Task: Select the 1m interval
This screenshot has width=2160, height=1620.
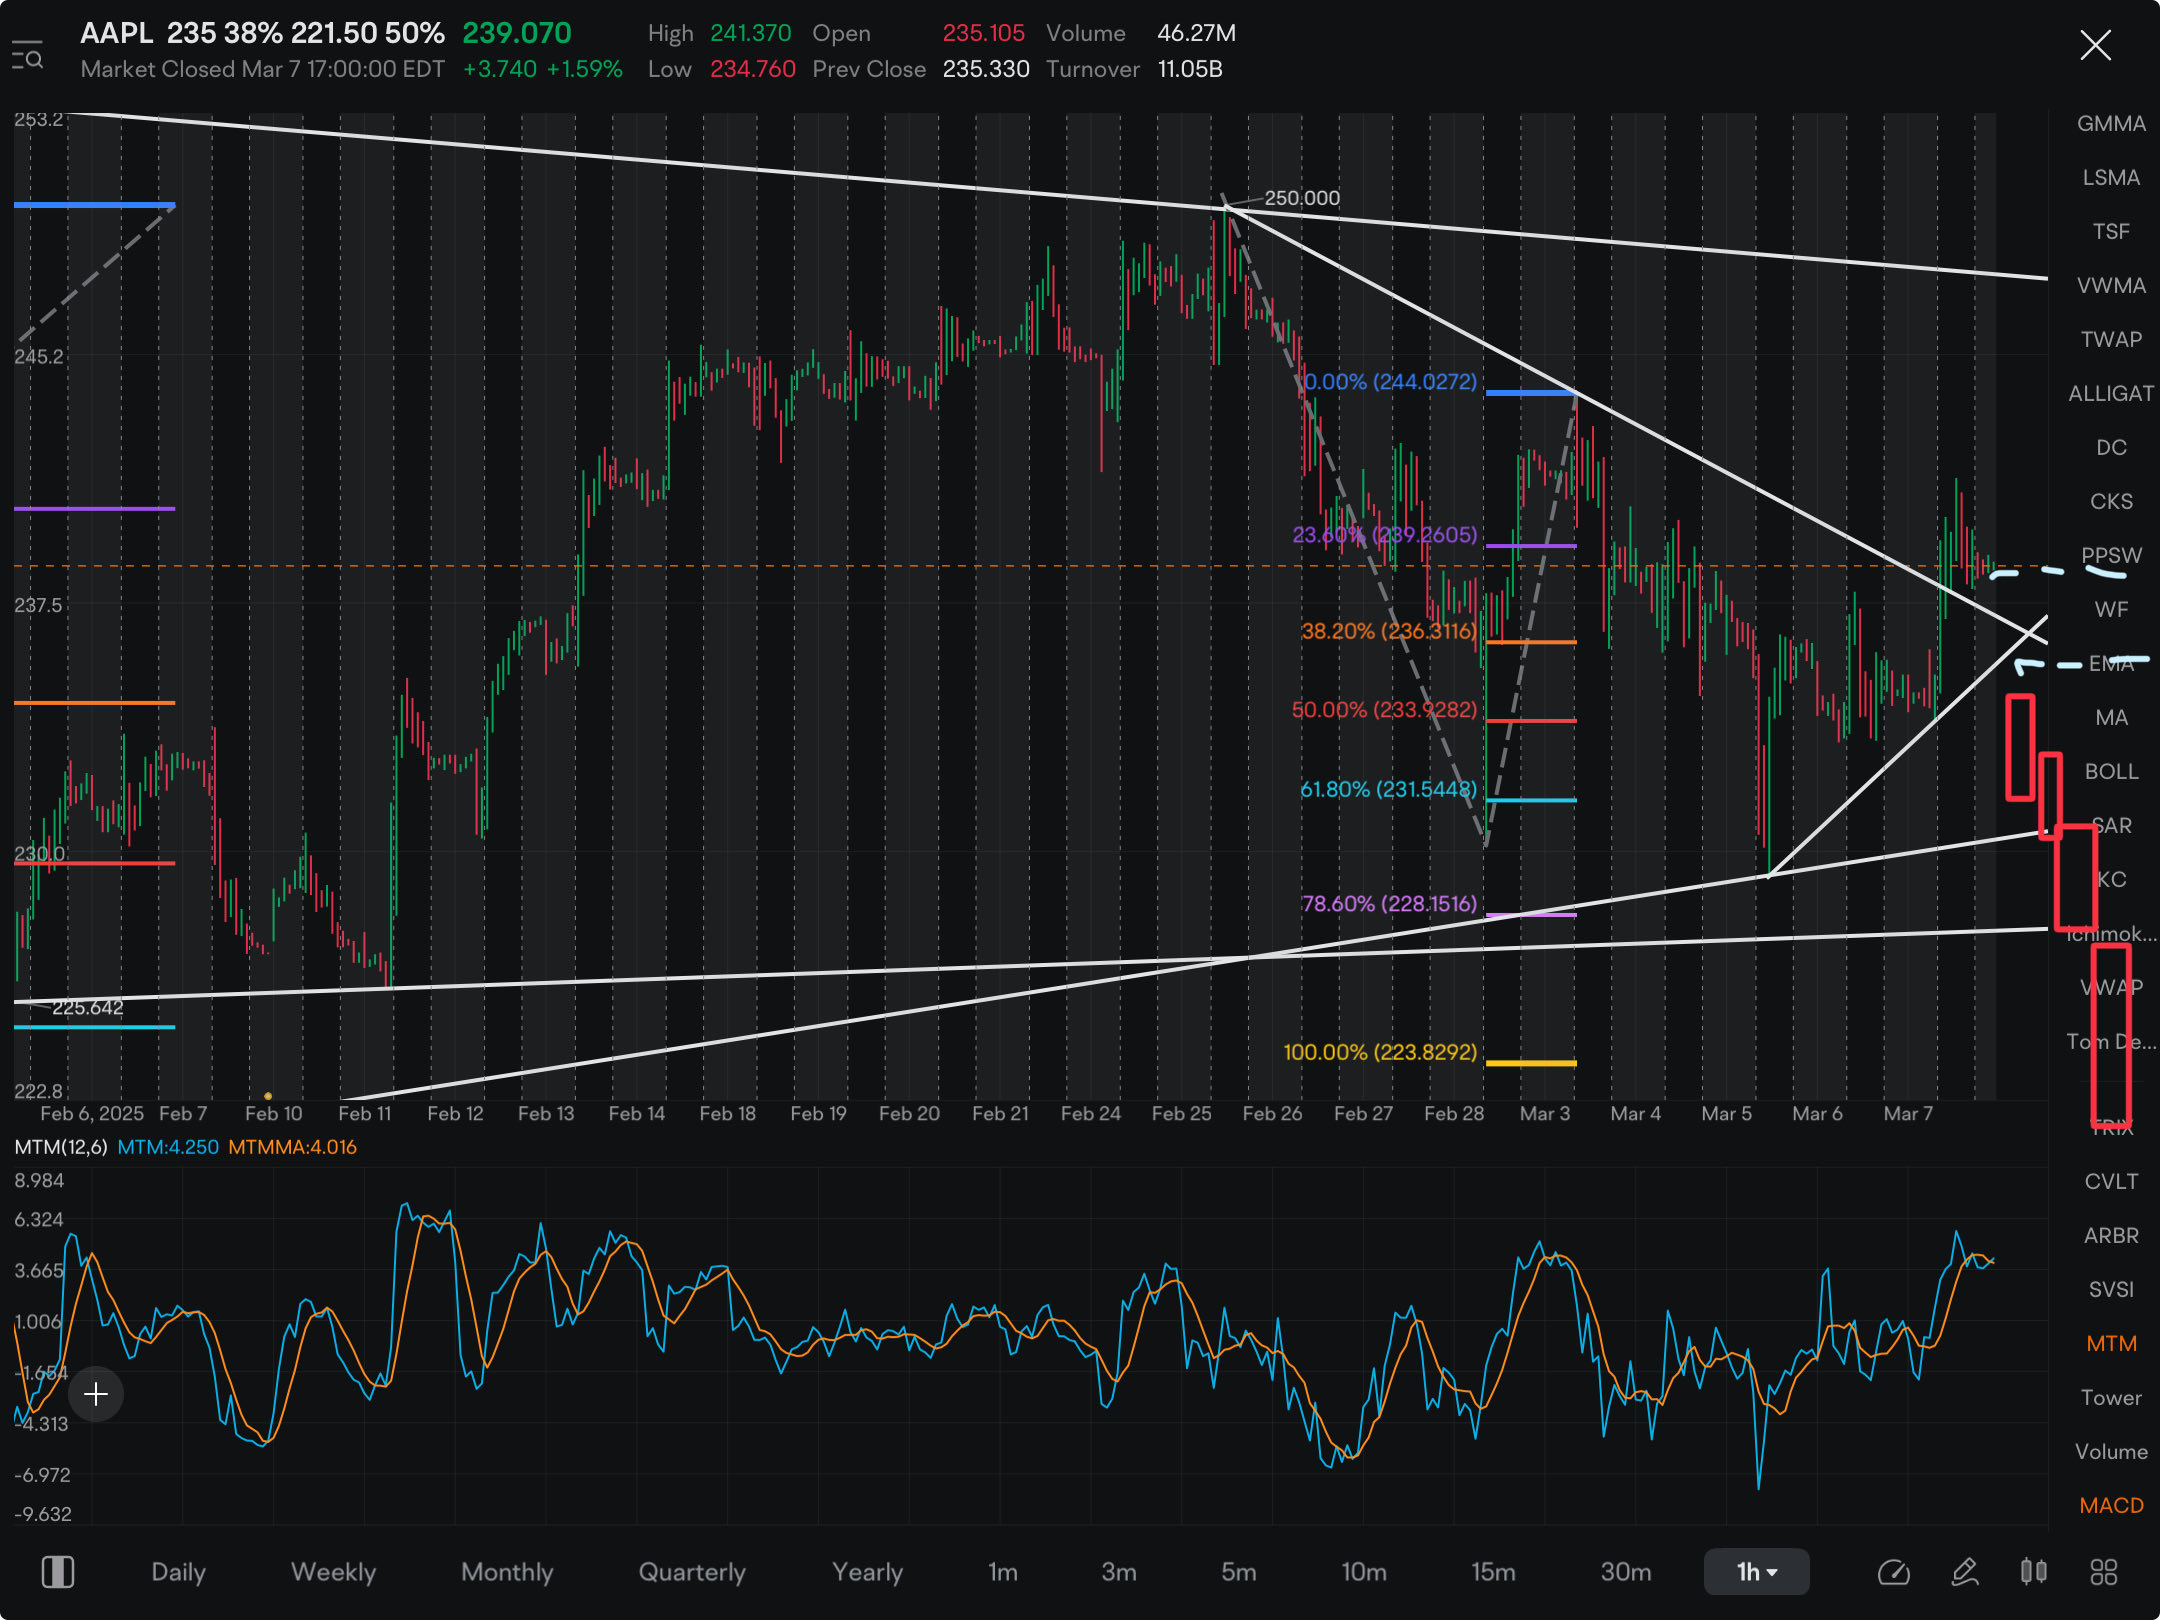Action: coord(1003,1572)
